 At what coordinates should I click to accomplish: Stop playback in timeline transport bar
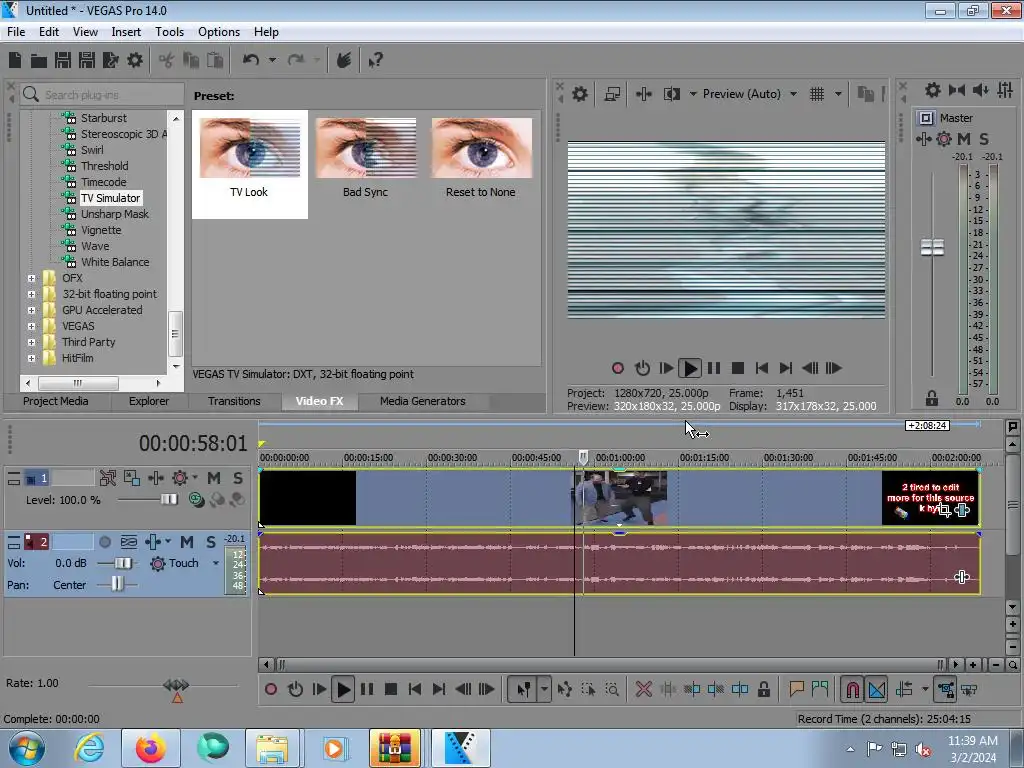[x=391, y=689]
